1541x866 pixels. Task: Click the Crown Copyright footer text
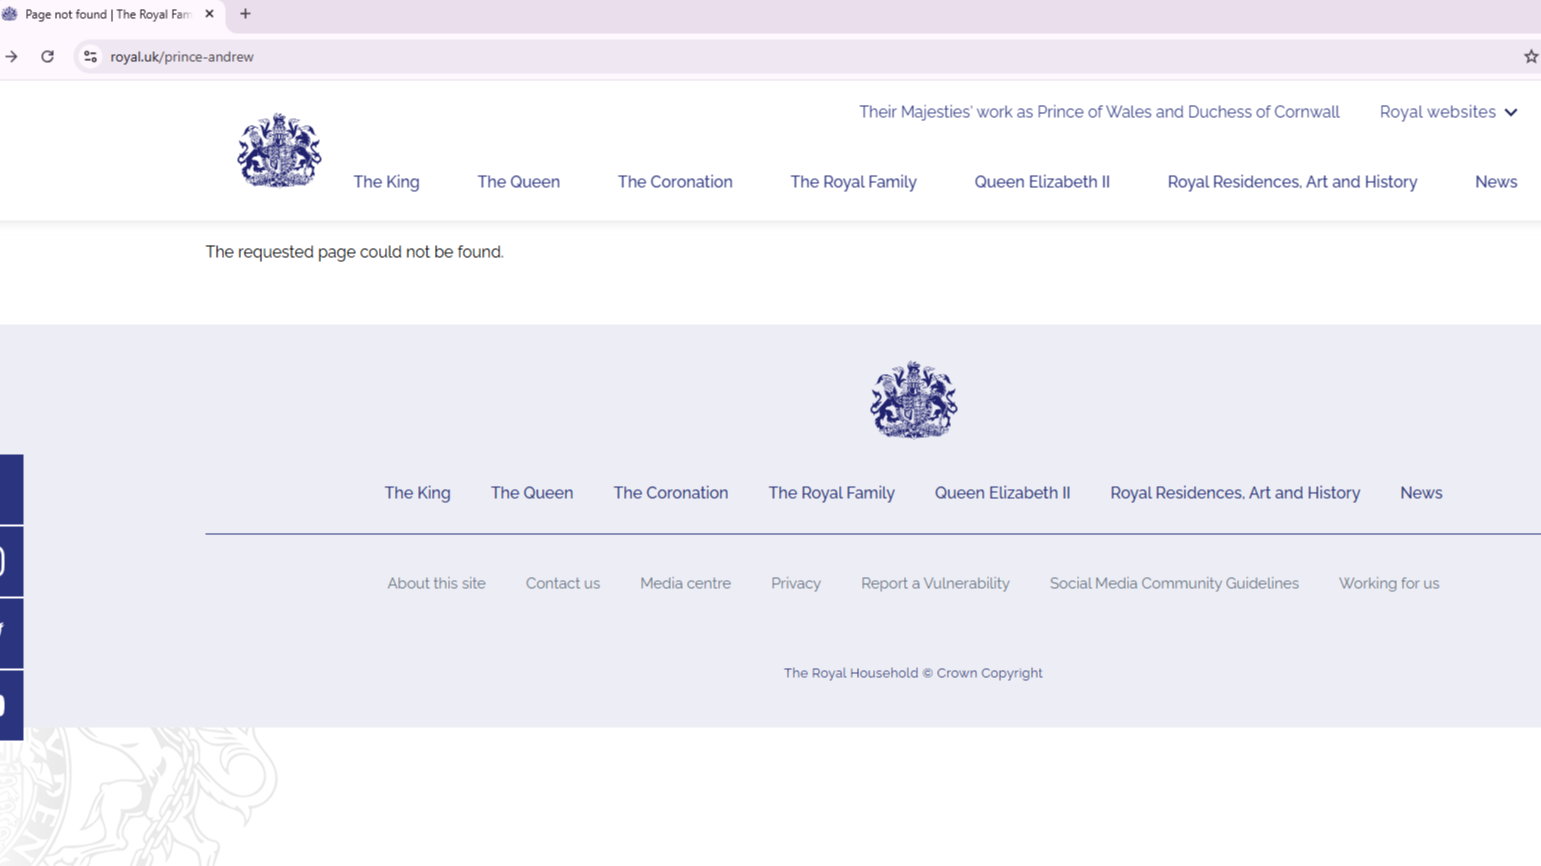pyautogui.click(x=913, y=673)
